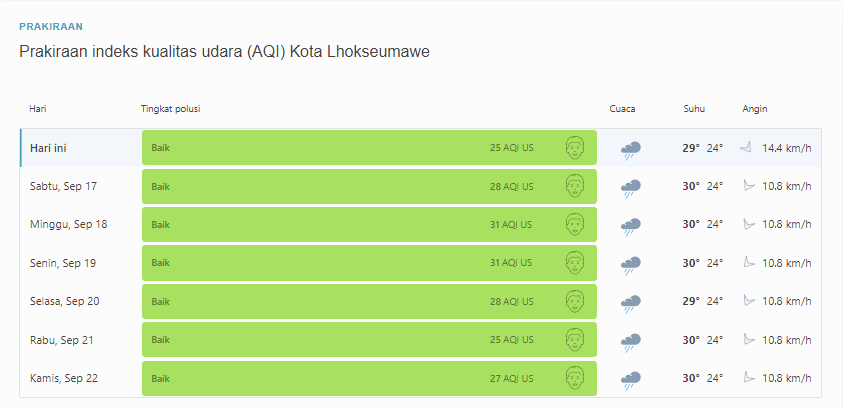Click the face icon in Kamis, Sep 22 row
Screen dimensions: 843x408
click(575, 378)
